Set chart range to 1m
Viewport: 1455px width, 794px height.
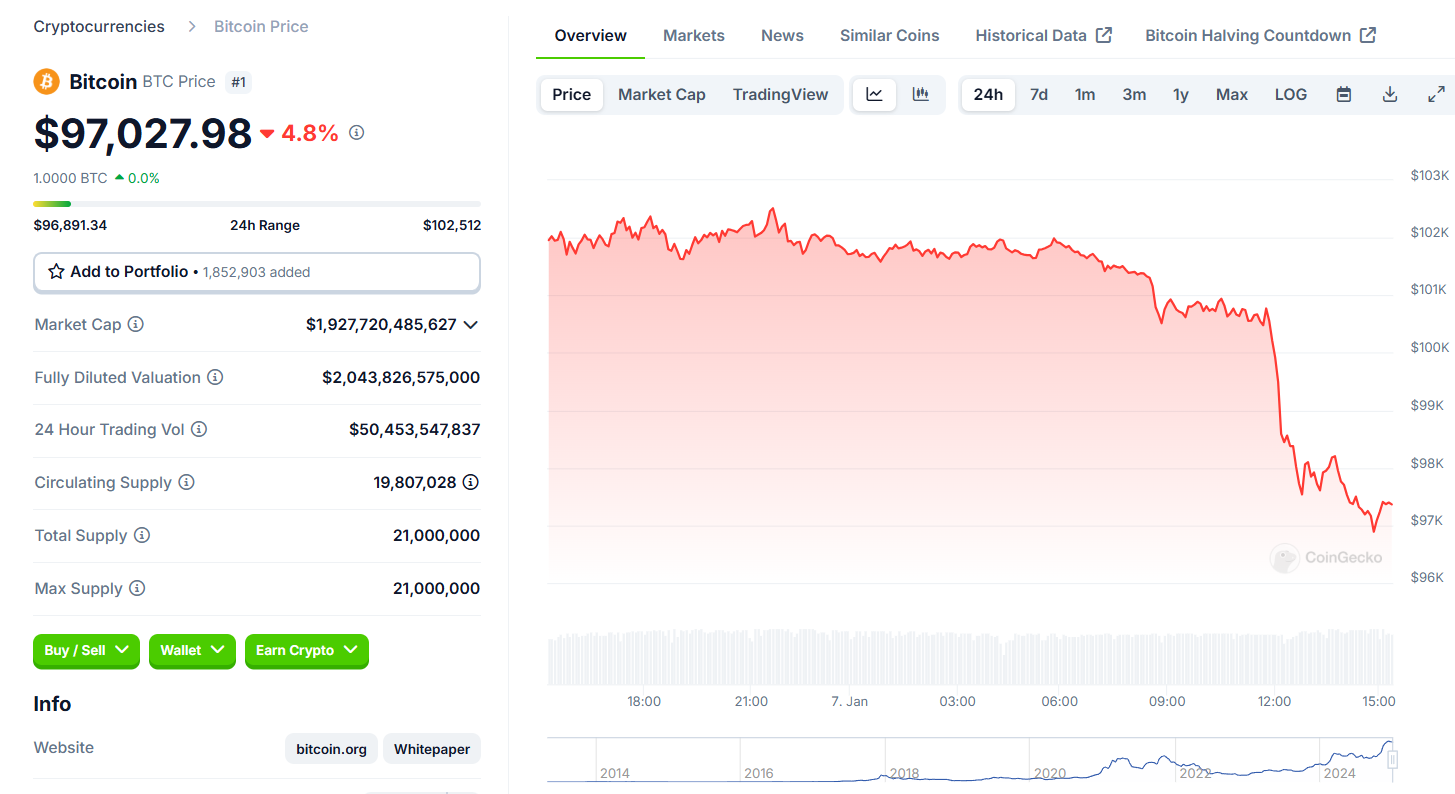tap(1085, 95)
